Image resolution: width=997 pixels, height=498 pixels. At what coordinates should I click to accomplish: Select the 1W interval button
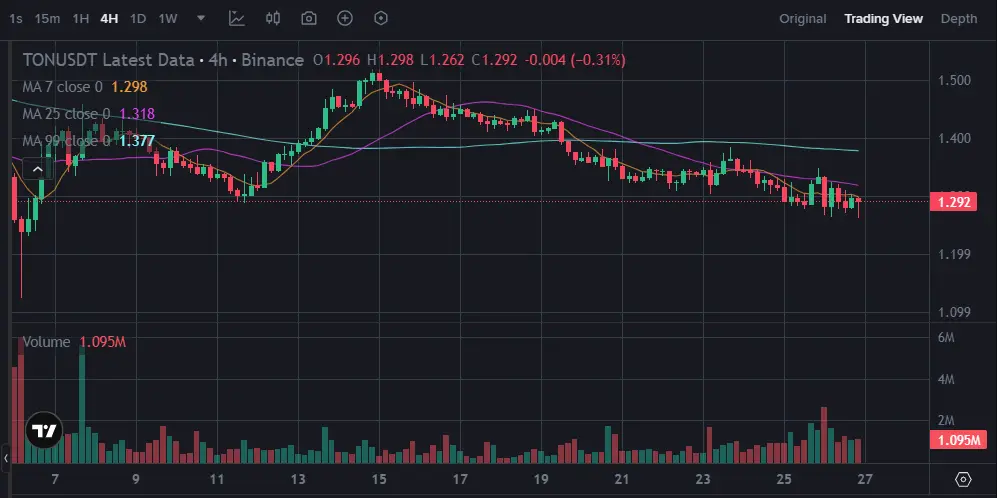coord(168,18)
